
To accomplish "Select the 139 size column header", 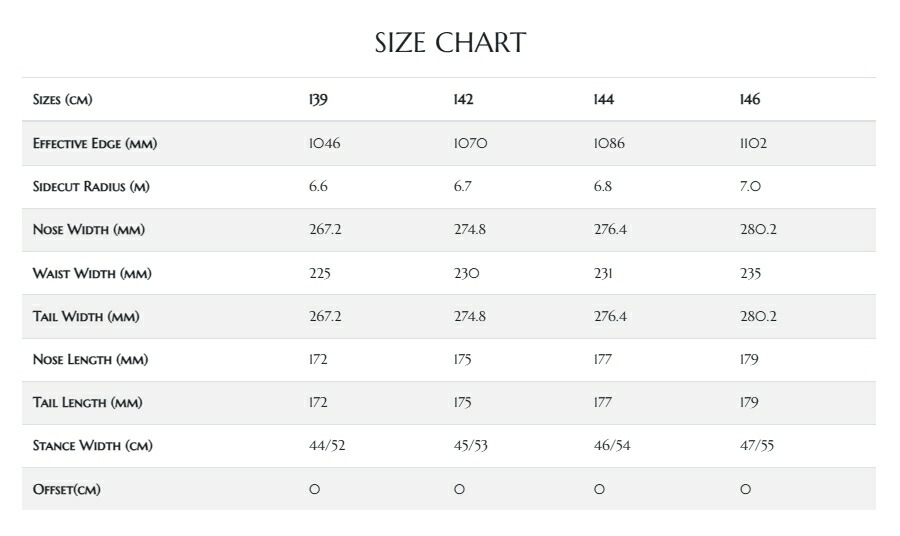I will point(318,100).
